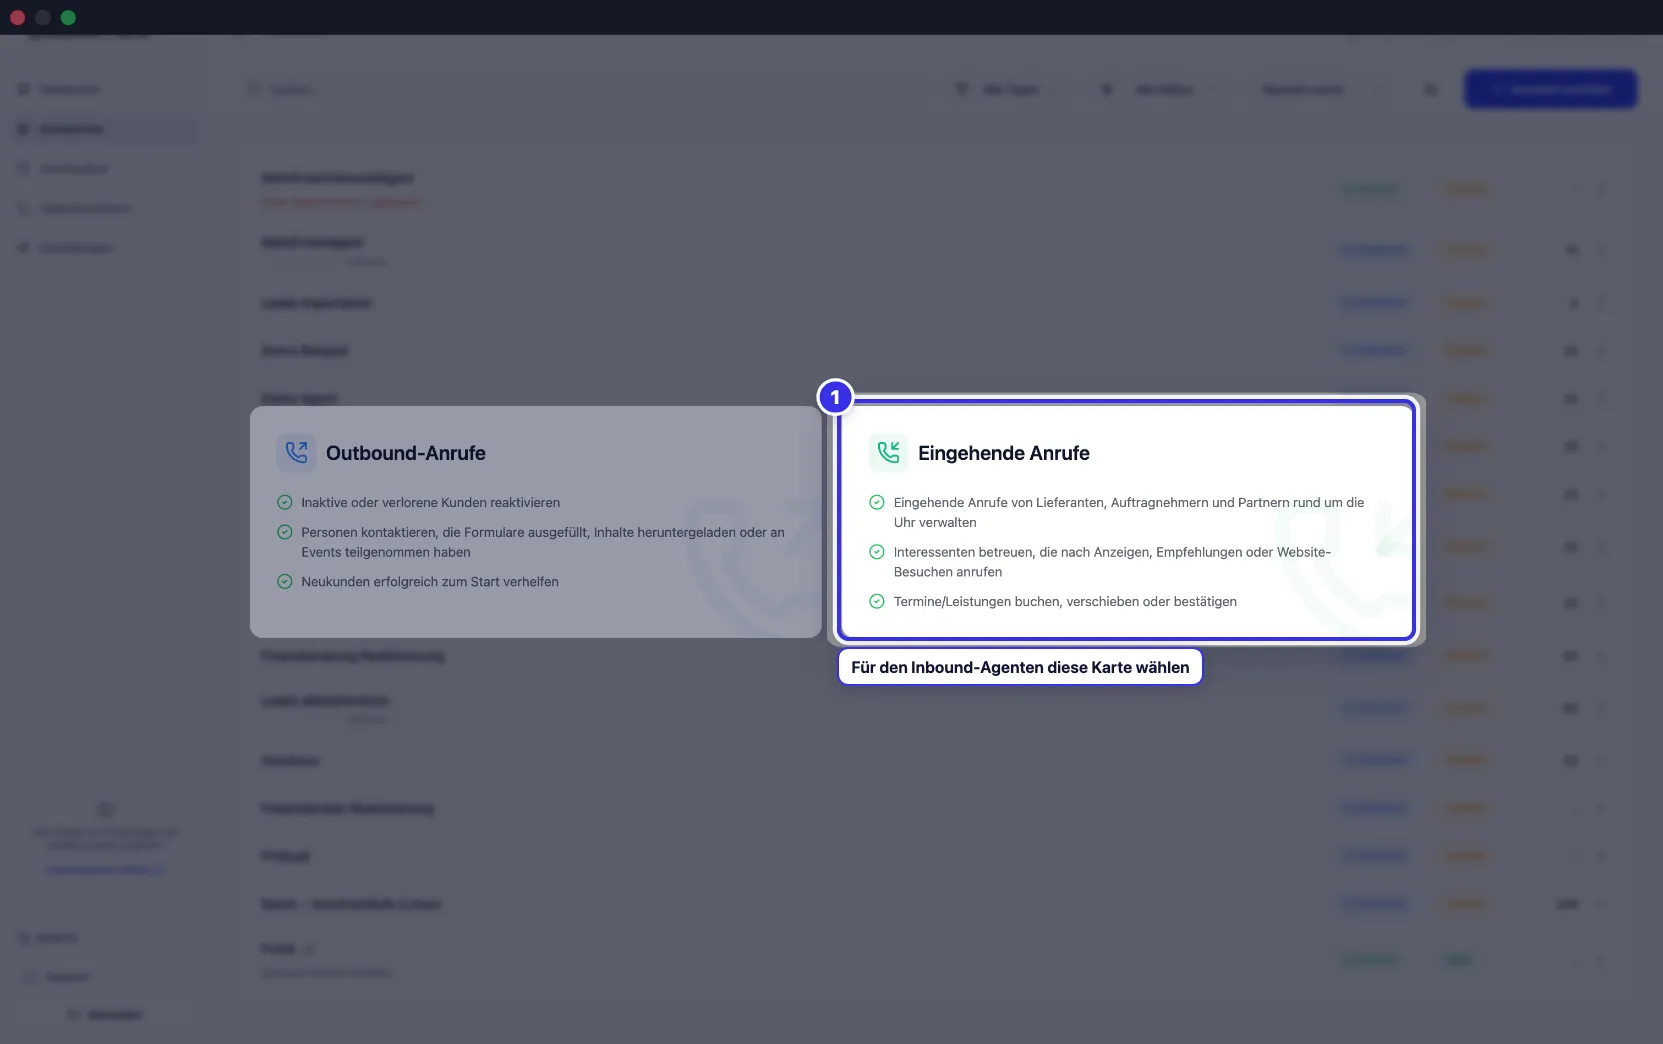Click text 'Interessenten betreuen, die nach Anzeigen'

point(1022,551)
